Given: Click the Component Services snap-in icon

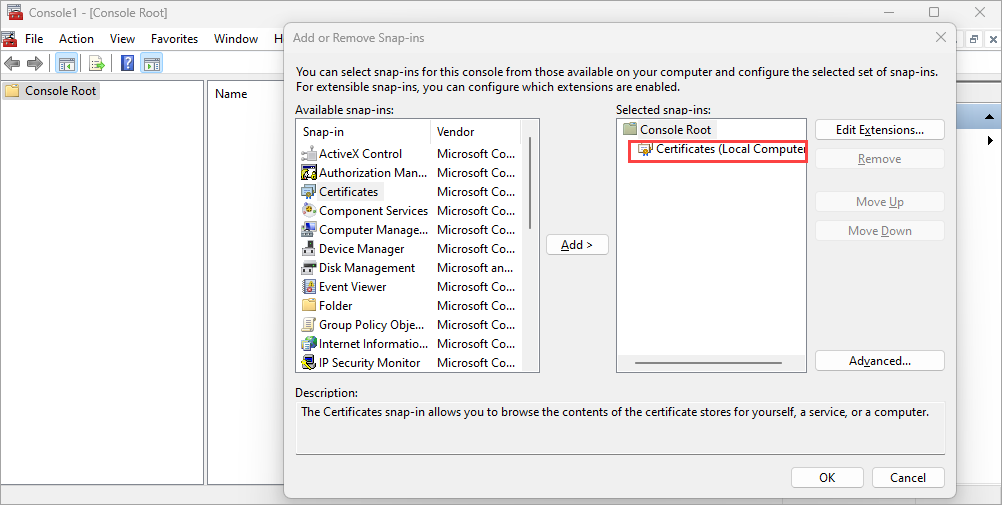Looking at the screenshot, I should click(309, 210).
